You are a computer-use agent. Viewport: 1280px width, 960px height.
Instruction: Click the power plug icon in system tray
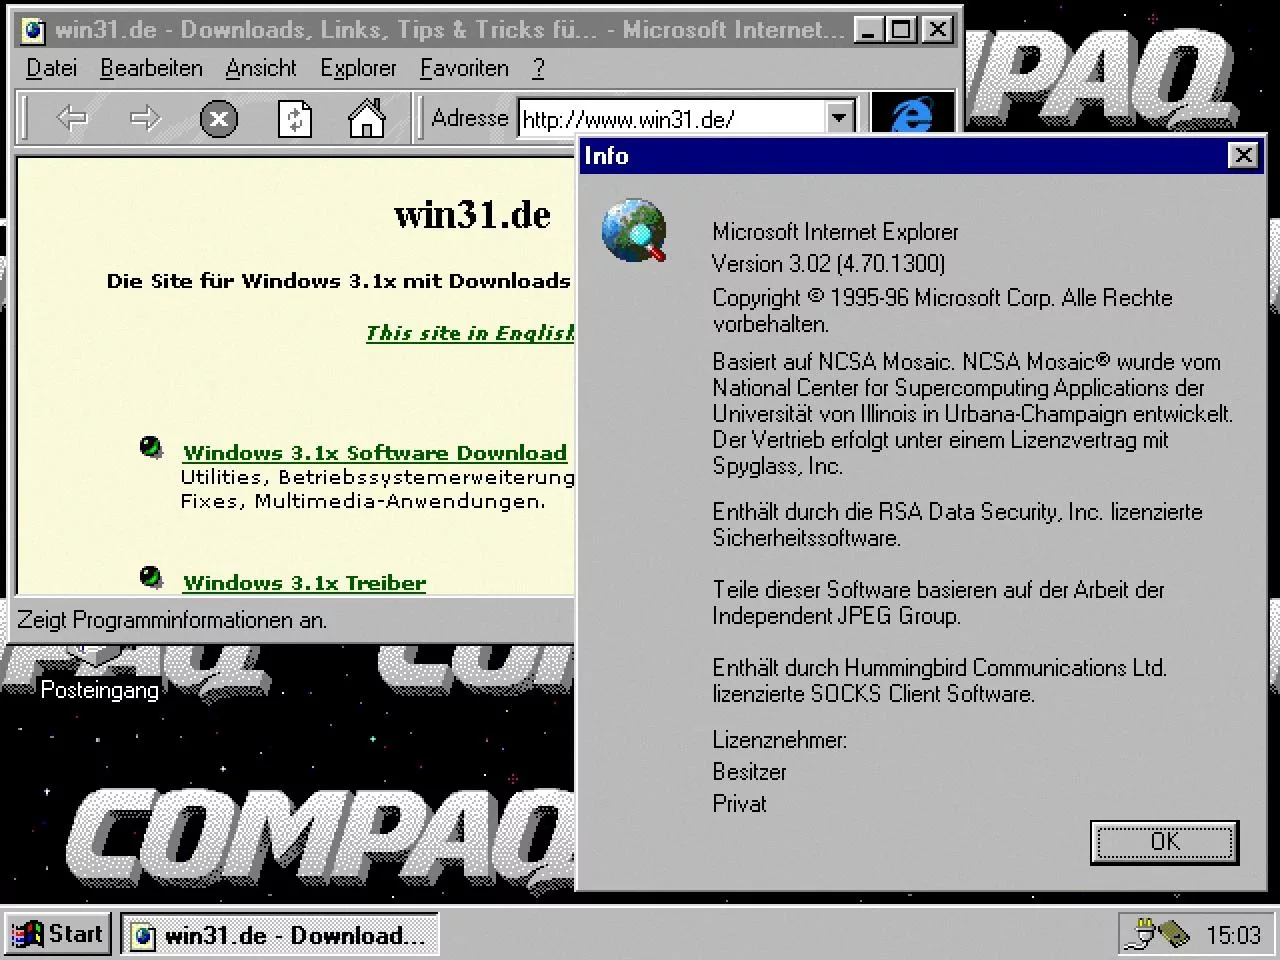pos(1141,934)
